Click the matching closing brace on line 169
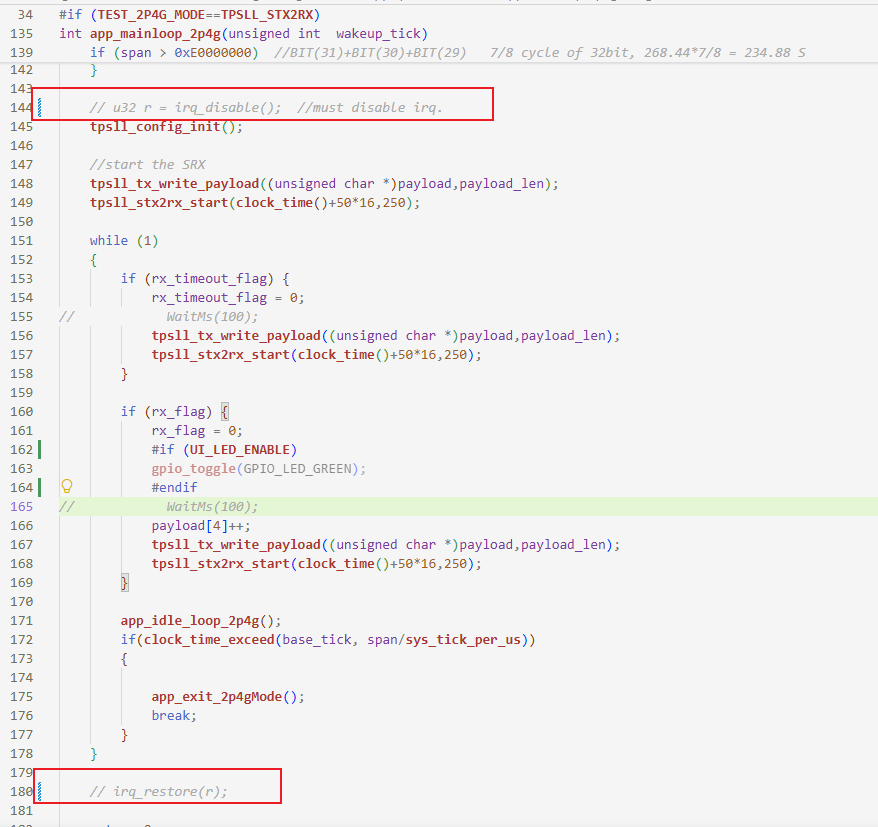The width and height of the screenshot is (878, 827). click(x=124, y=583)
